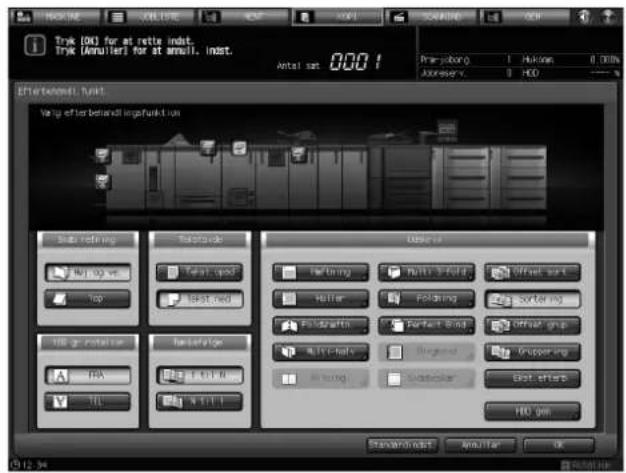This screenshot has height=473, width=626.
Task: Click Annuller to cancel settings
Action: click(x=481, y=445)
